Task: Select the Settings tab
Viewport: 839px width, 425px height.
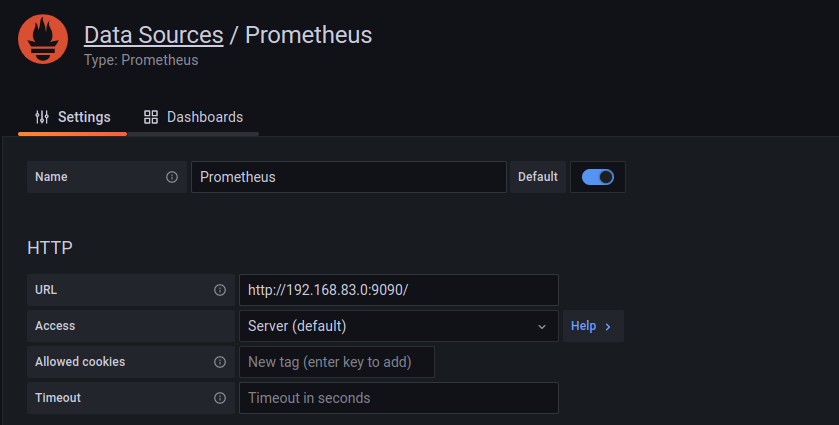Action: pyautogui.click(x=73, y=117)
